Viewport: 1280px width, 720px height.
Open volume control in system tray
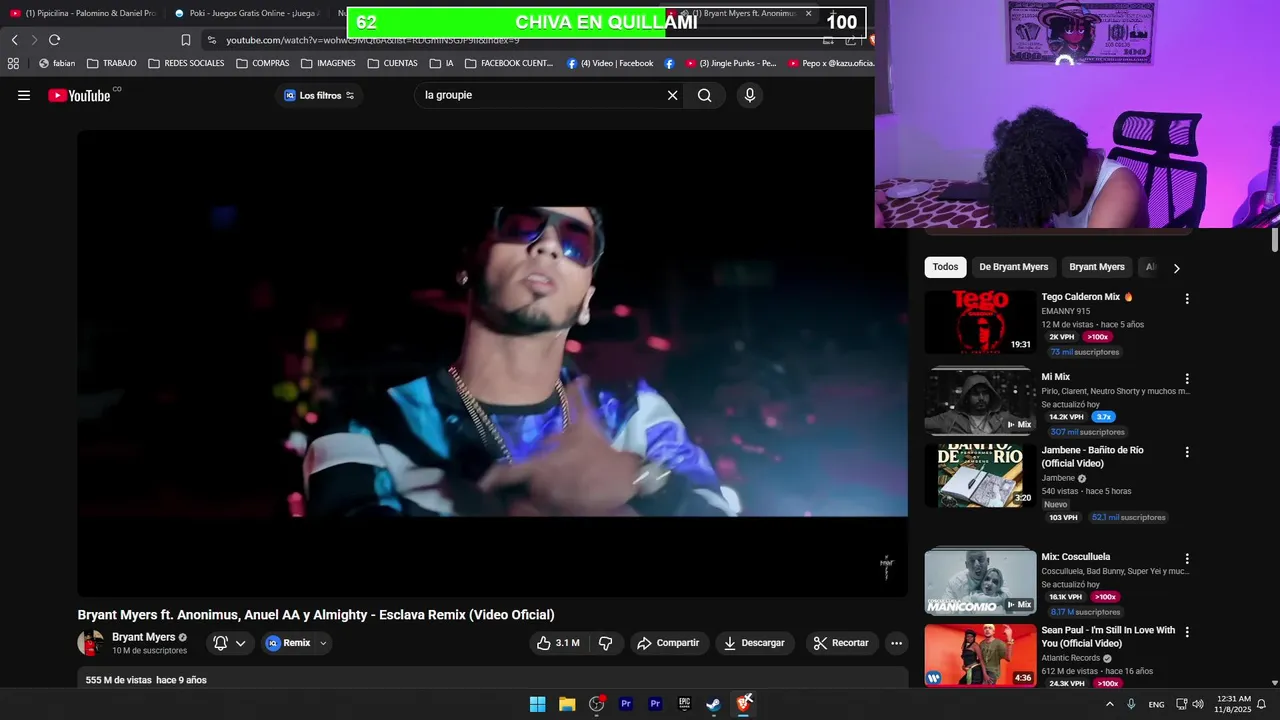pos(1198,704)
